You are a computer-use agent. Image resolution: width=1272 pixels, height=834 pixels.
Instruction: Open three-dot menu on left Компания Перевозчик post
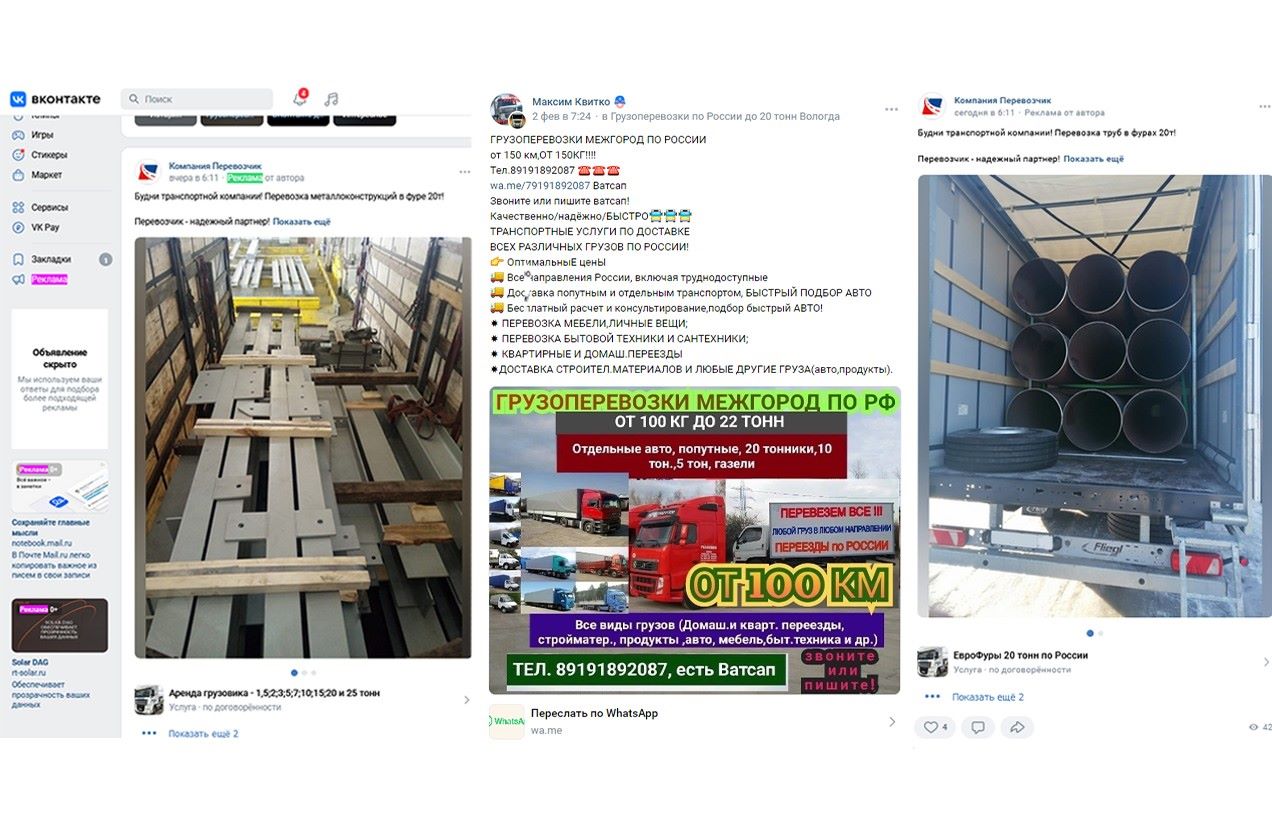[x=464, y=172]
